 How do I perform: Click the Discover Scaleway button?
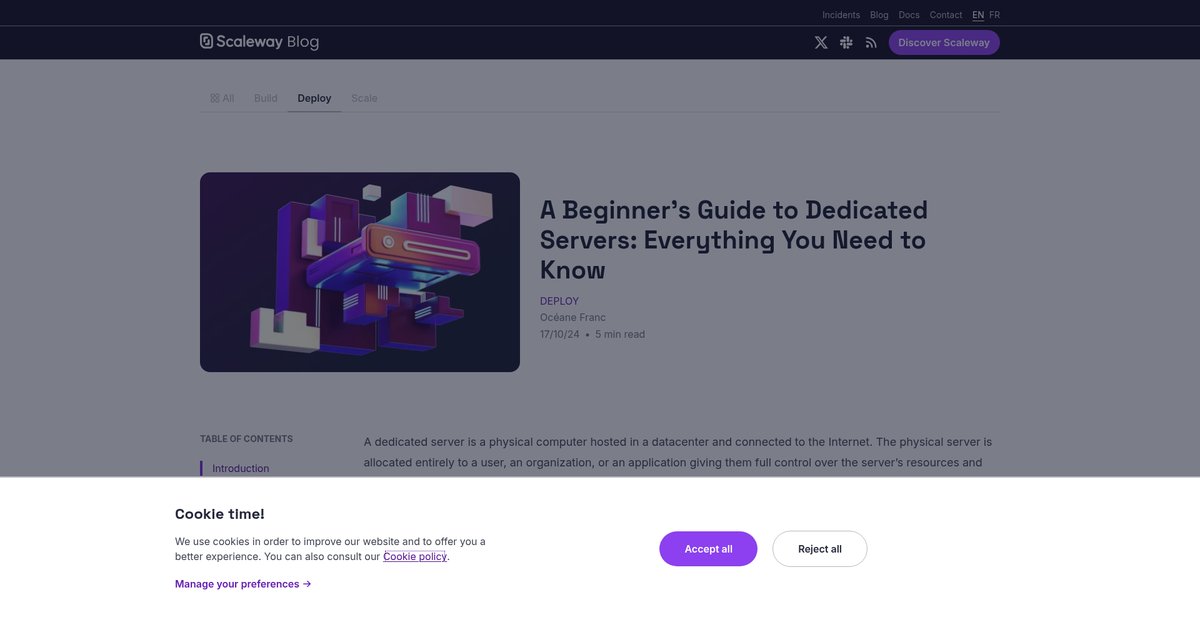click(x=944, y=42)
